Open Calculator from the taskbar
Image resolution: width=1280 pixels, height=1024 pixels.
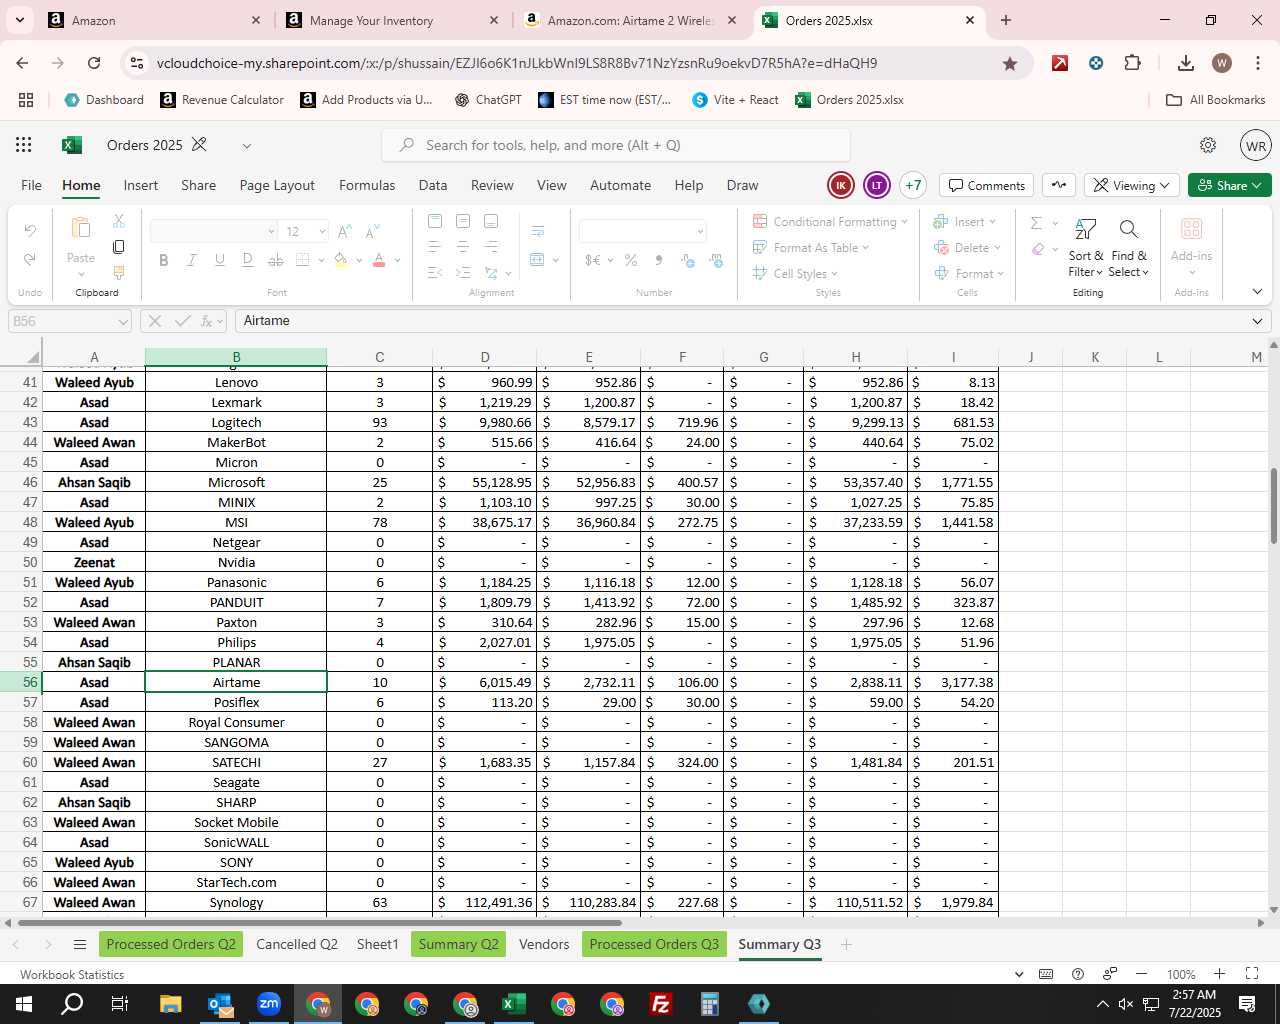(x=710, y=1004)
